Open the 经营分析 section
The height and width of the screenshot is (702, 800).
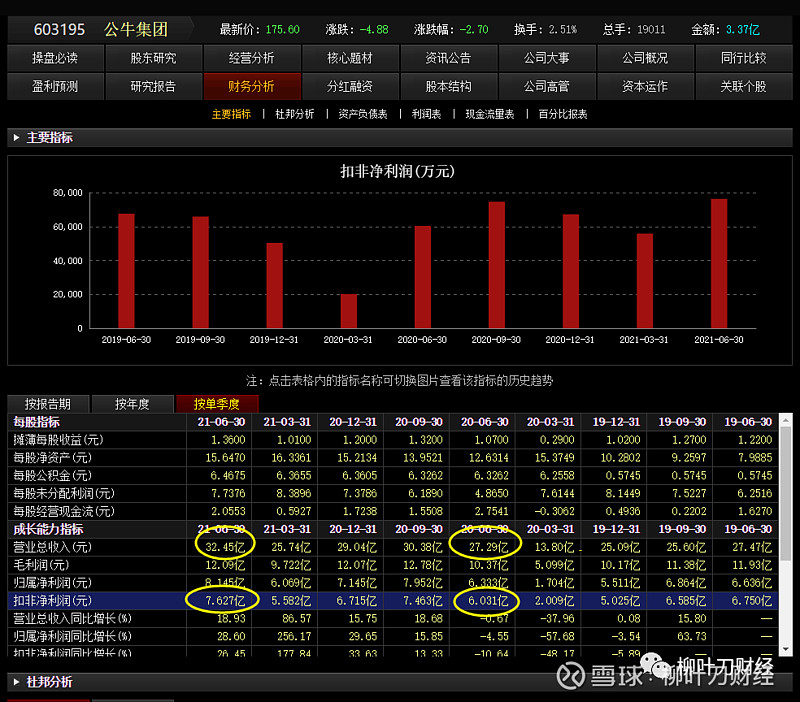tap(252, 58)
